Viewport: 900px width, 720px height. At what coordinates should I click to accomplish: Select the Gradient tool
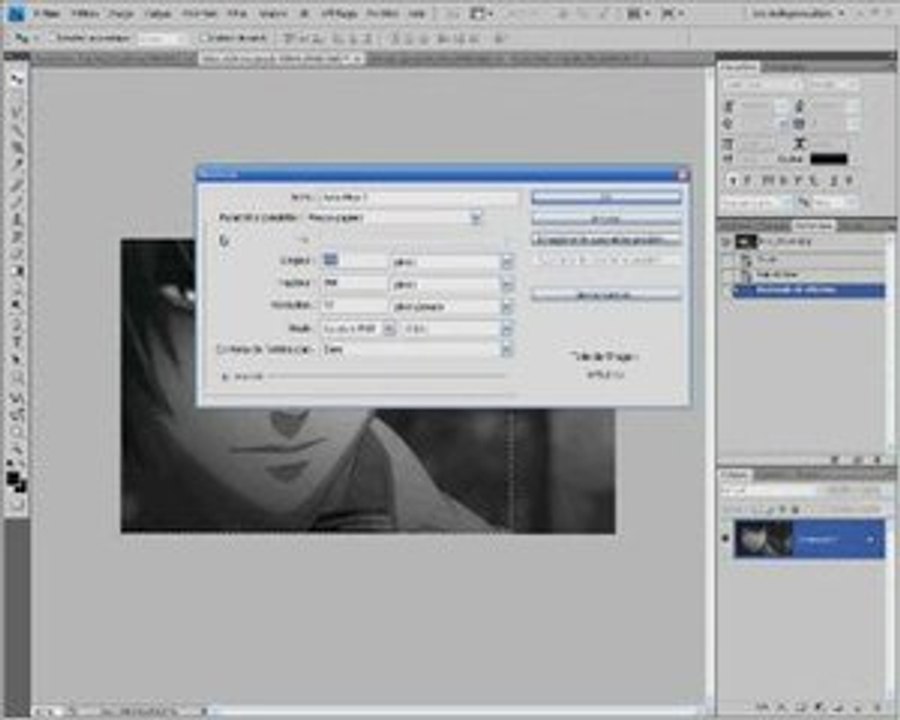tap(17, 271)
